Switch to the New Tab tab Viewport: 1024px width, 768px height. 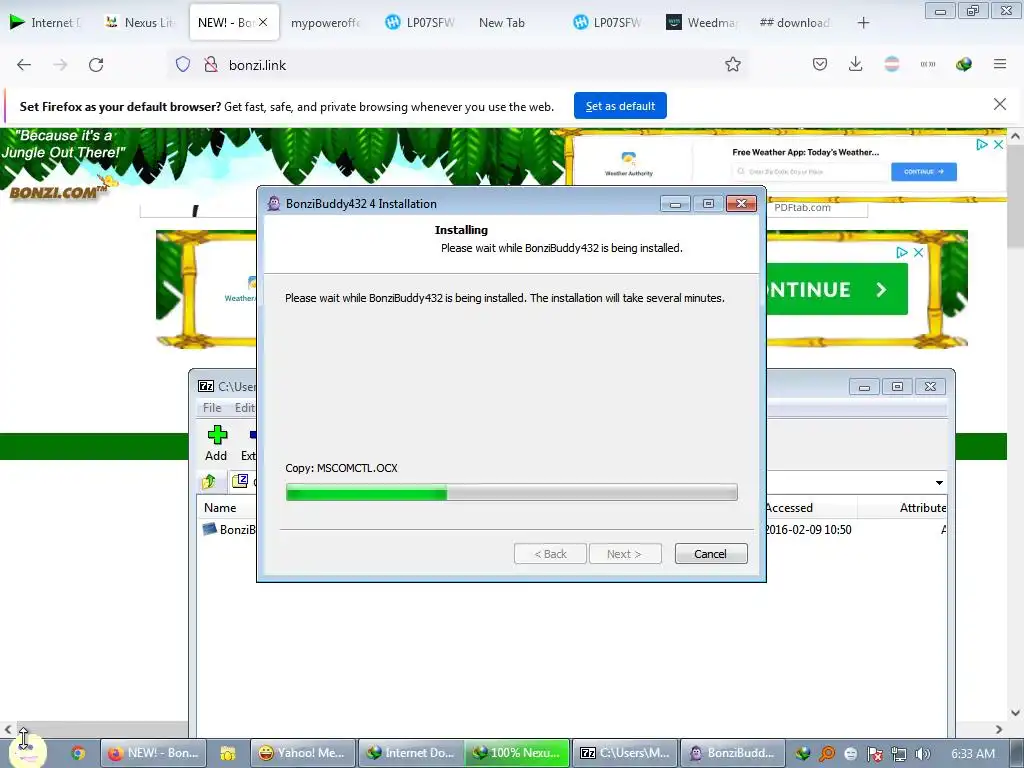[502, 22]
